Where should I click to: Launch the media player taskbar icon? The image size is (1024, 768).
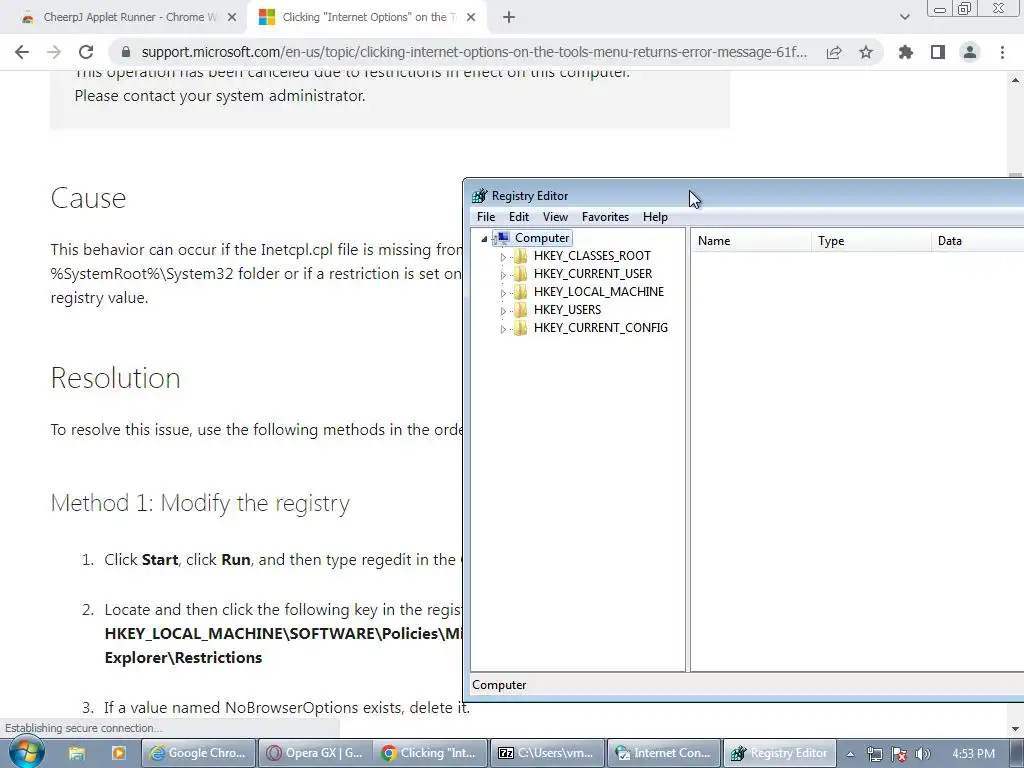(x=118, y=753)
